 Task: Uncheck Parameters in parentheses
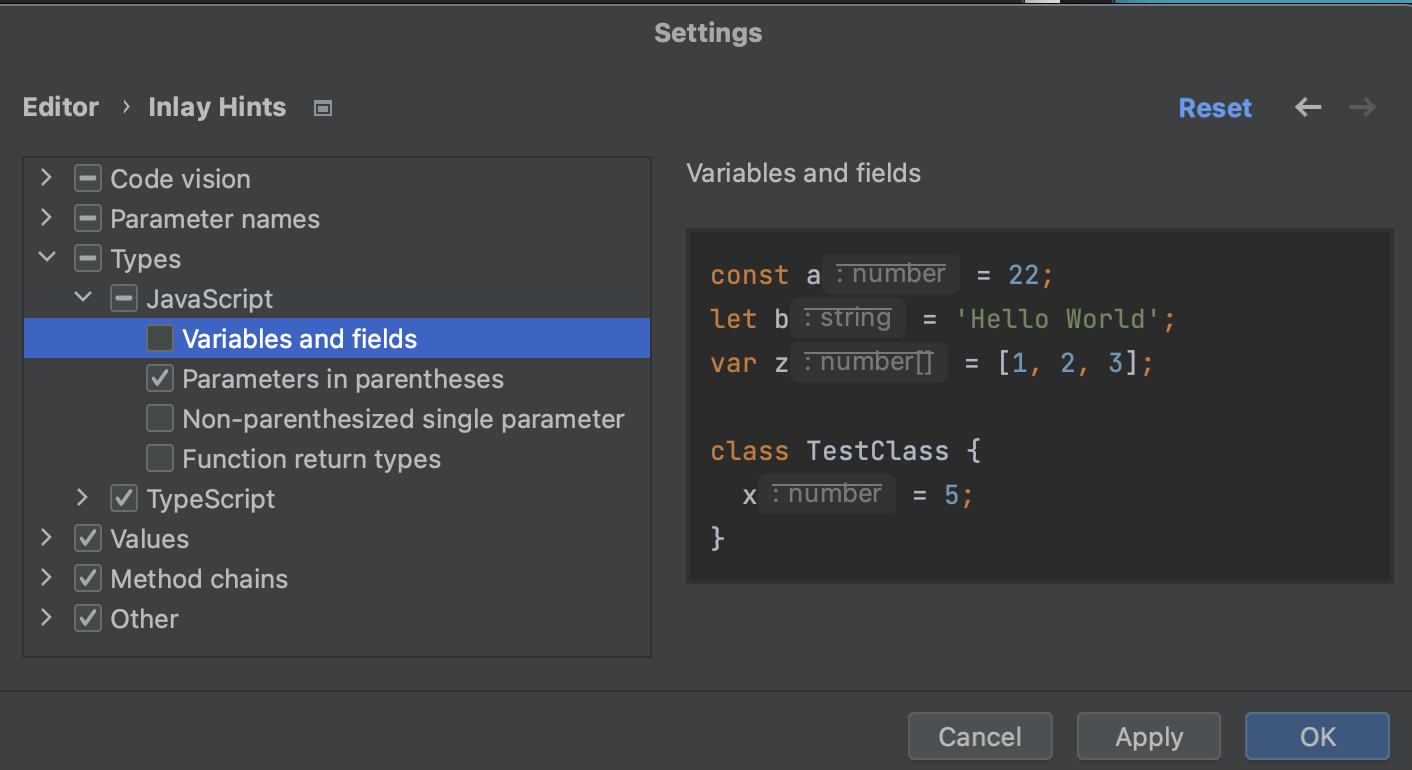pyautogui.click(x=159, y=378)
